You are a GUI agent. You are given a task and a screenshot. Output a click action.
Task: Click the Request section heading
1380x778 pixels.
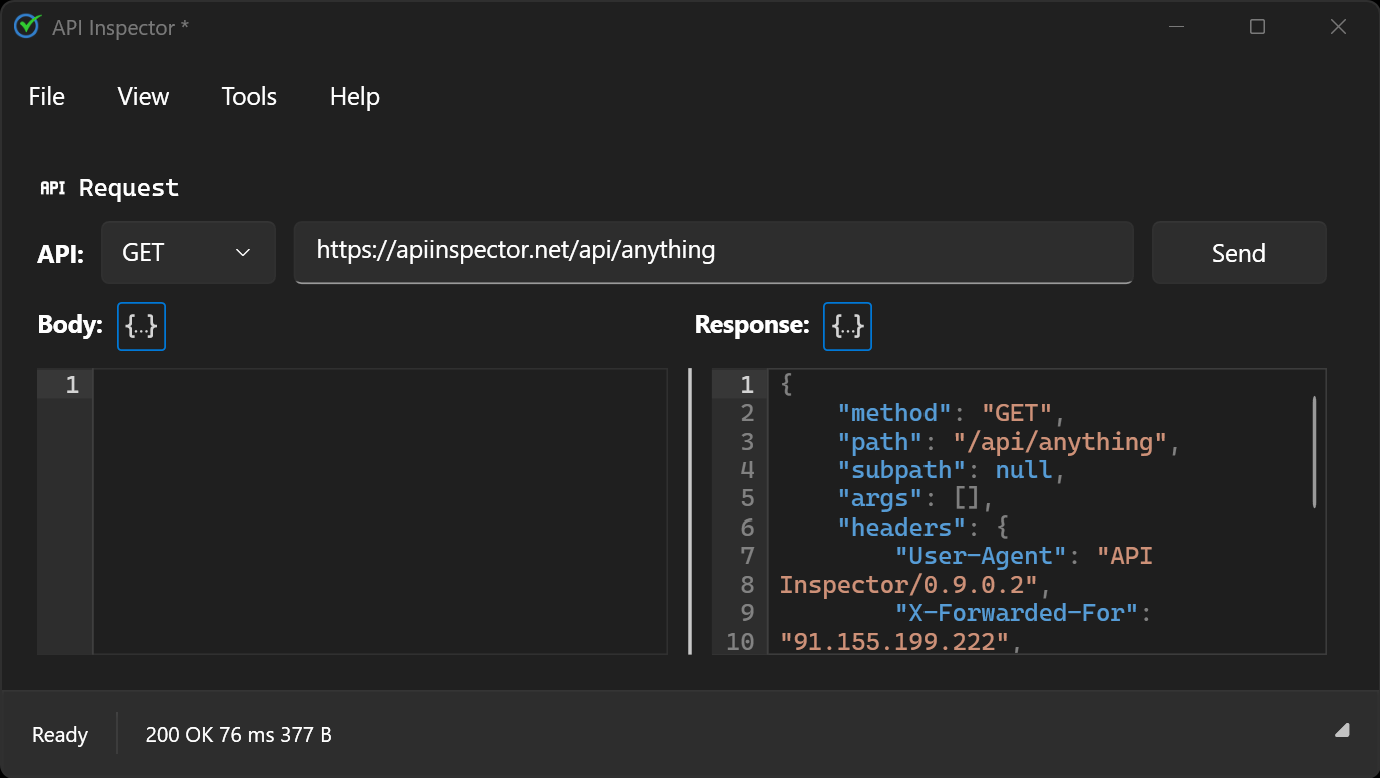tap(129, 187)
